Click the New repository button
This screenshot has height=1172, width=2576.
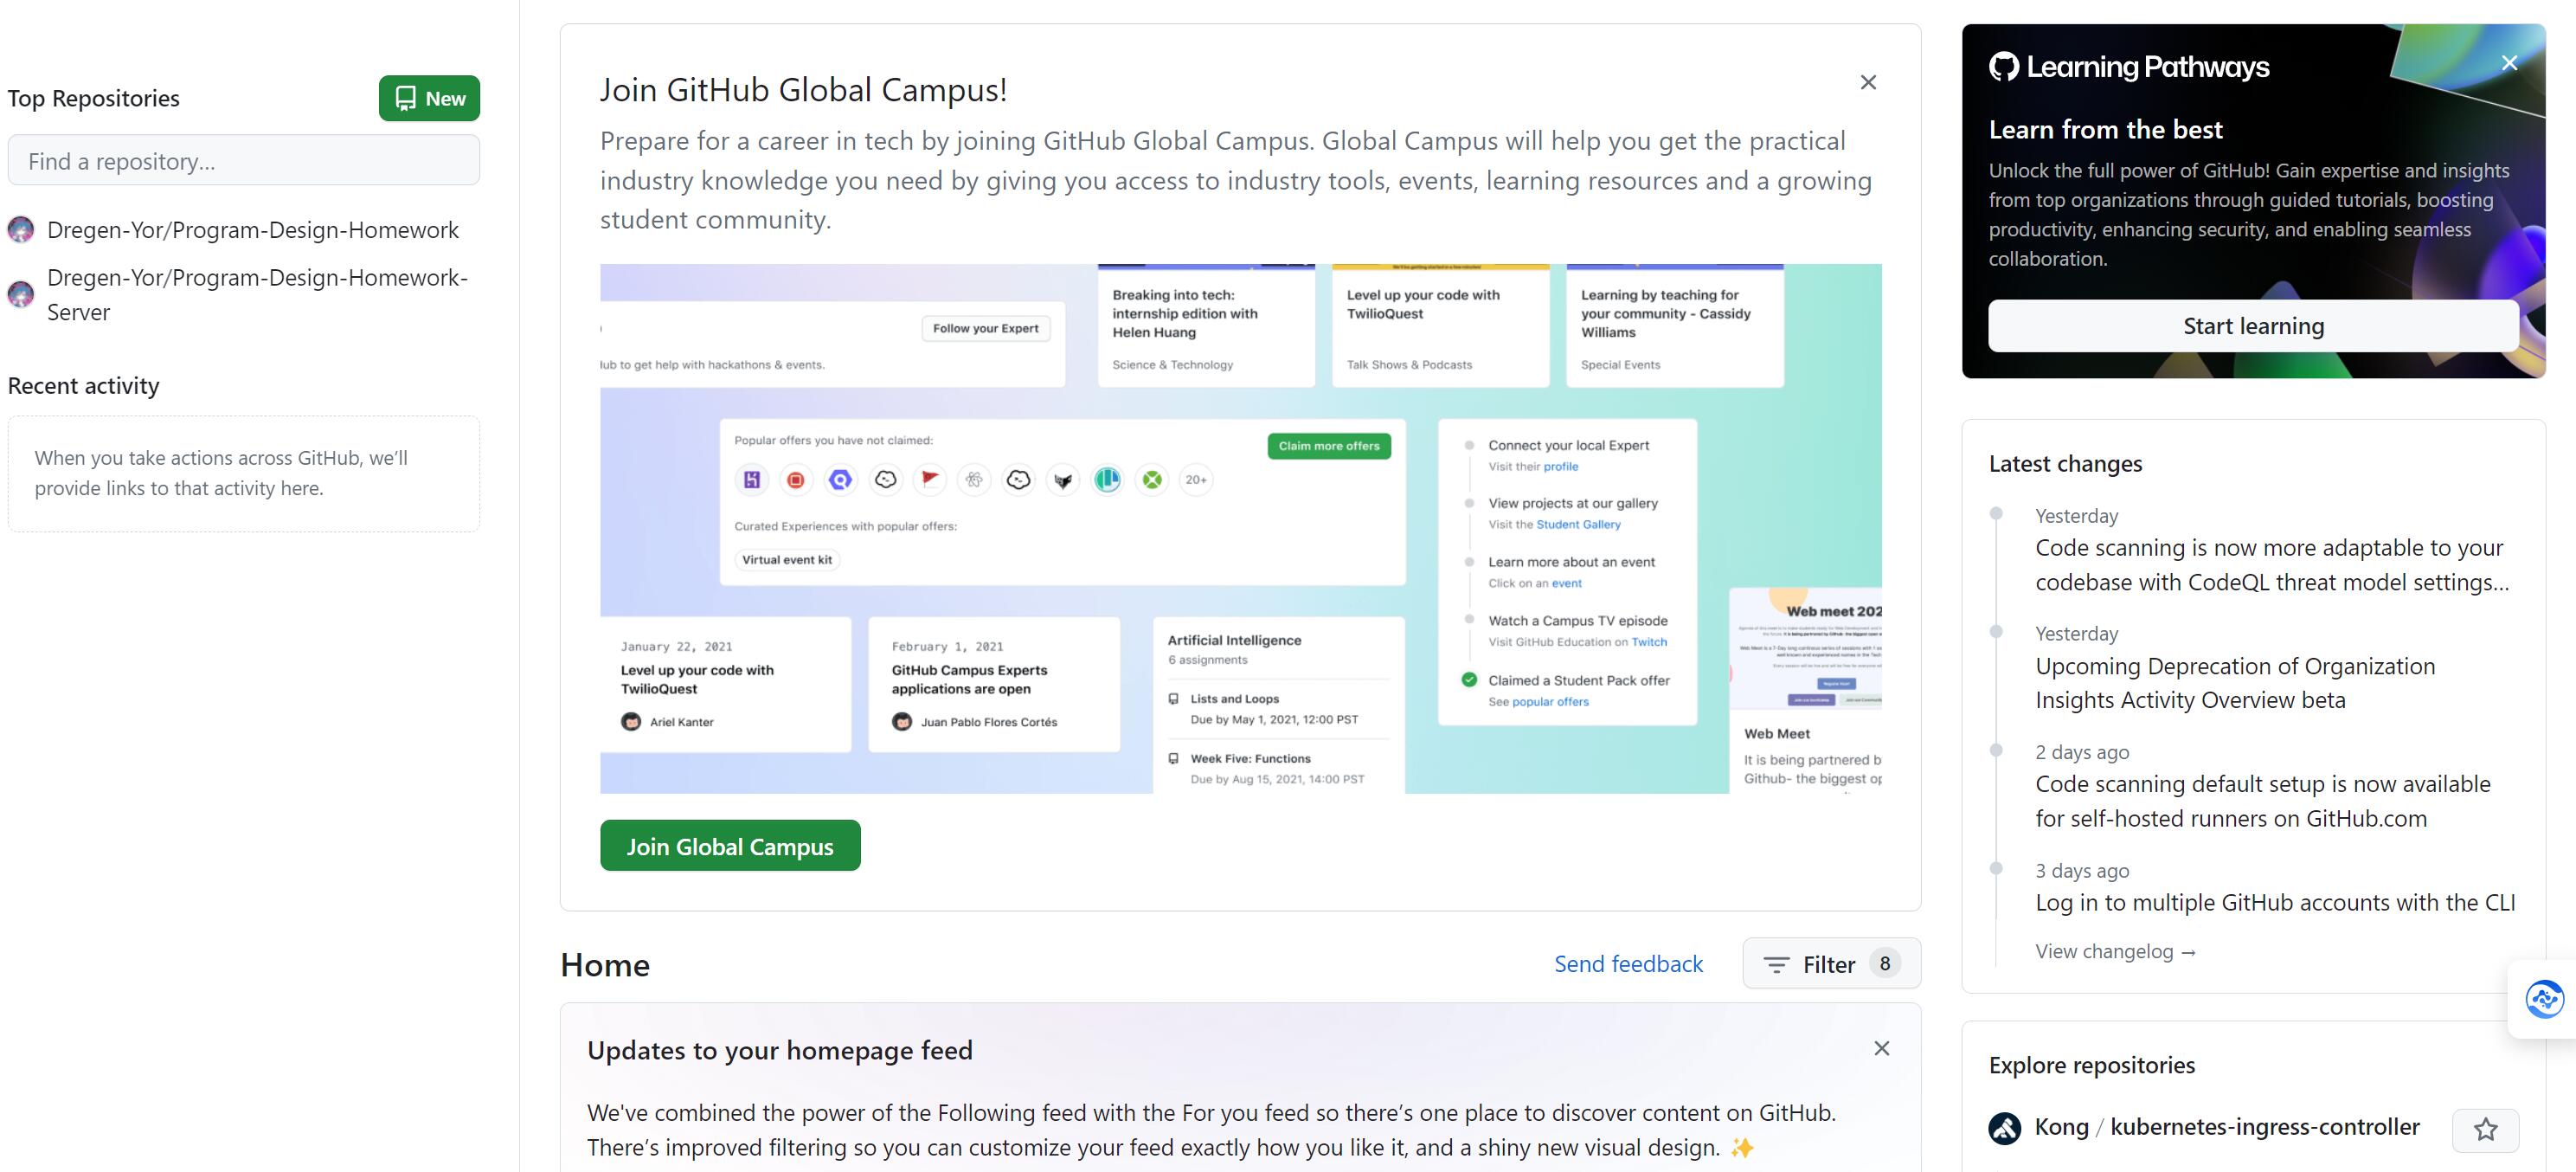429,98
